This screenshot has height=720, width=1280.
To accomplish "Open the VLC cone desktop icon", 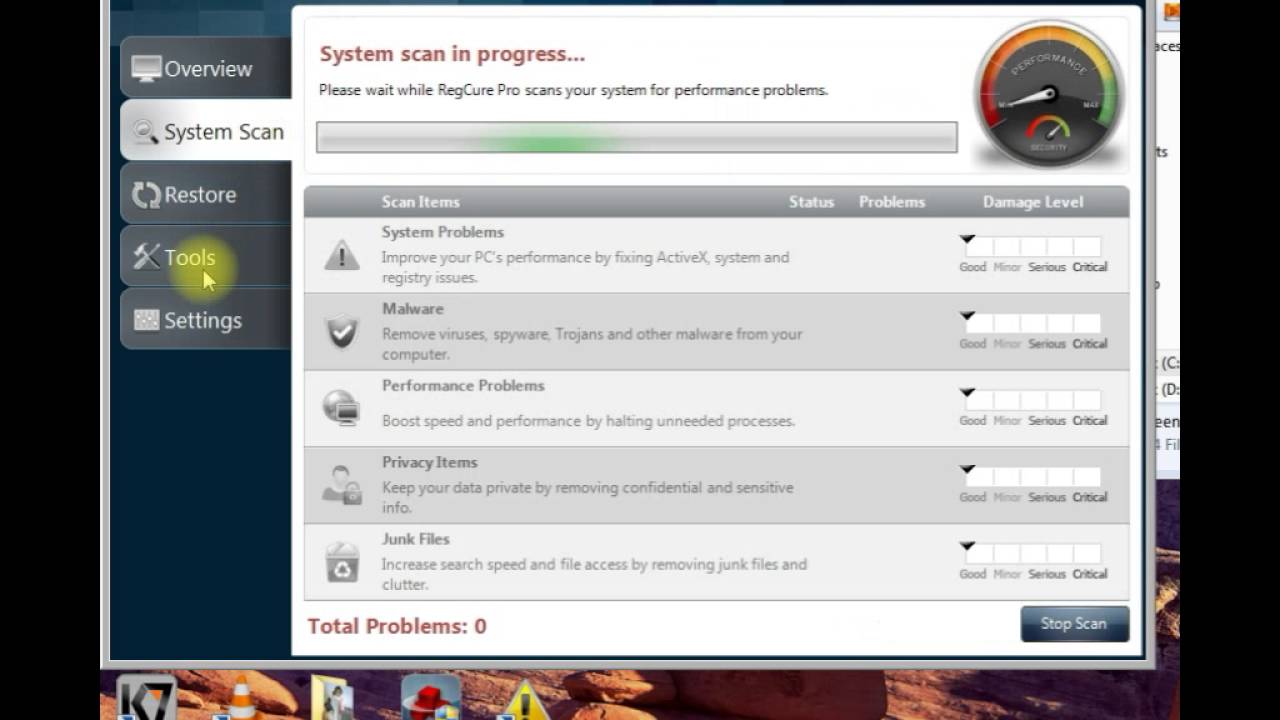I will pyautogui.click(x=242, y=698).
